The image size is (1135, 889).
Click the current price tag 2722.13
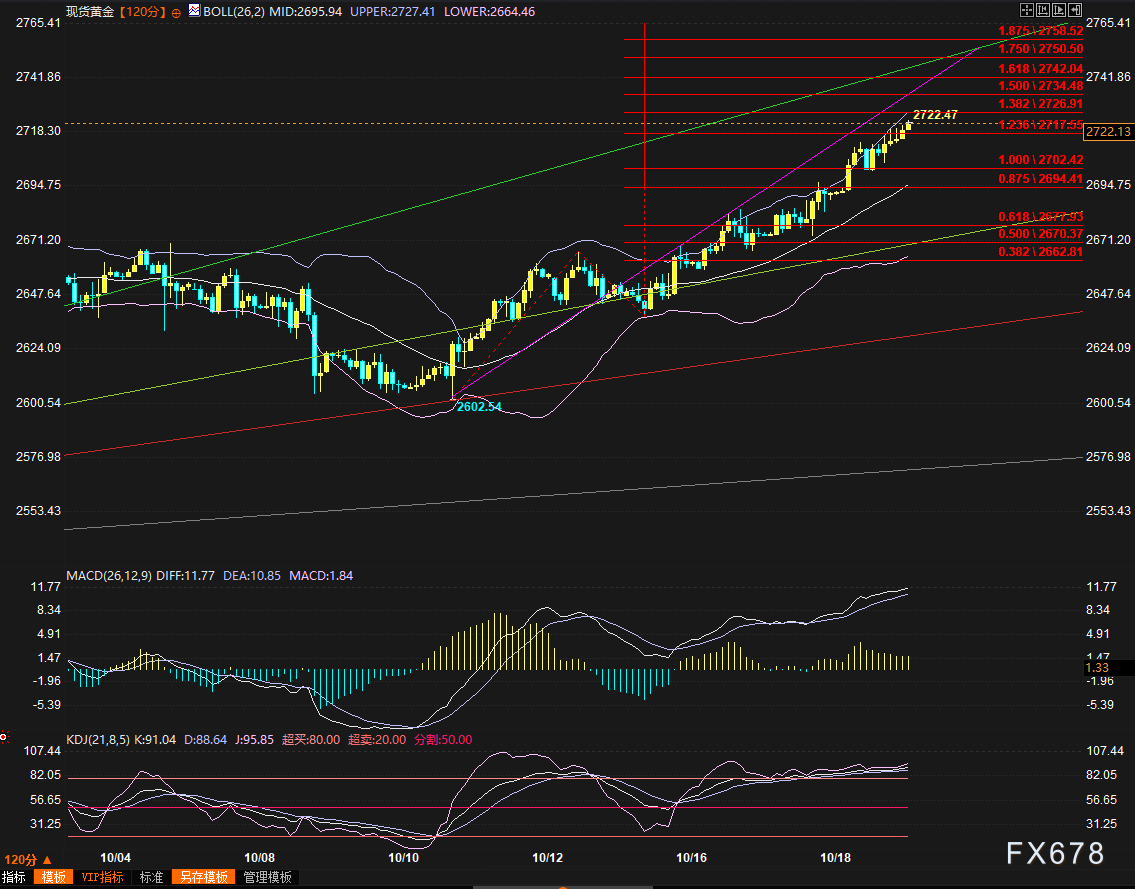pos(1108,132)
